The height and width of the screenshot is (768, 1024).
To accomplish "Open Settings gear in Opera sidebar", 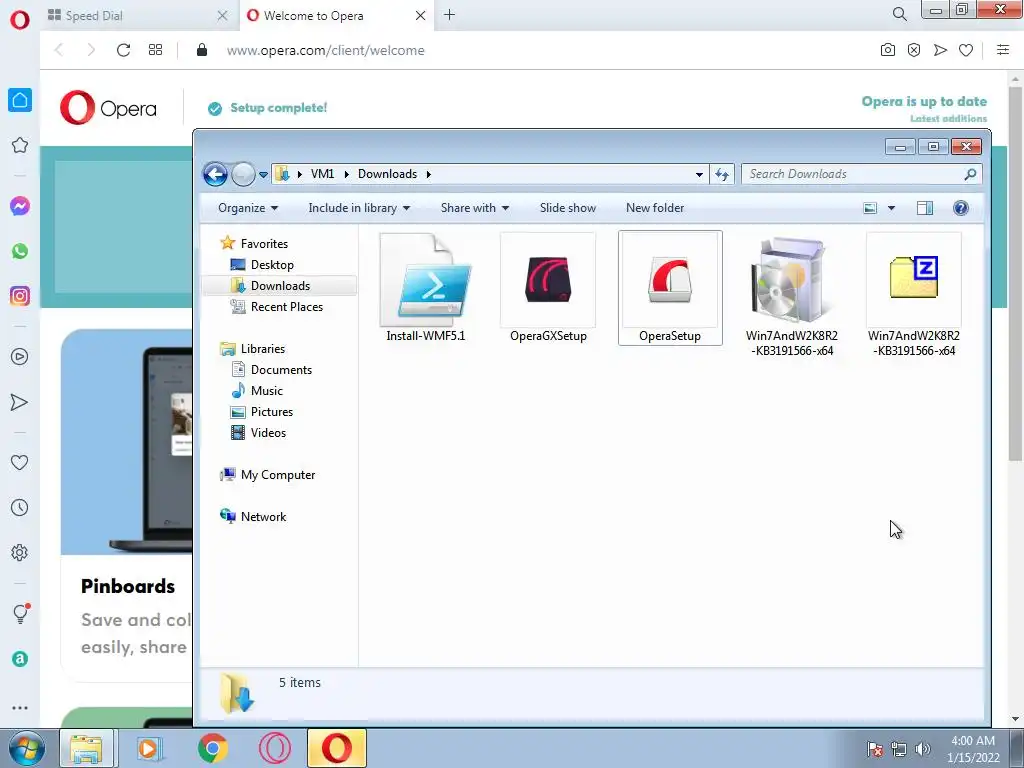I will [20, 552].
